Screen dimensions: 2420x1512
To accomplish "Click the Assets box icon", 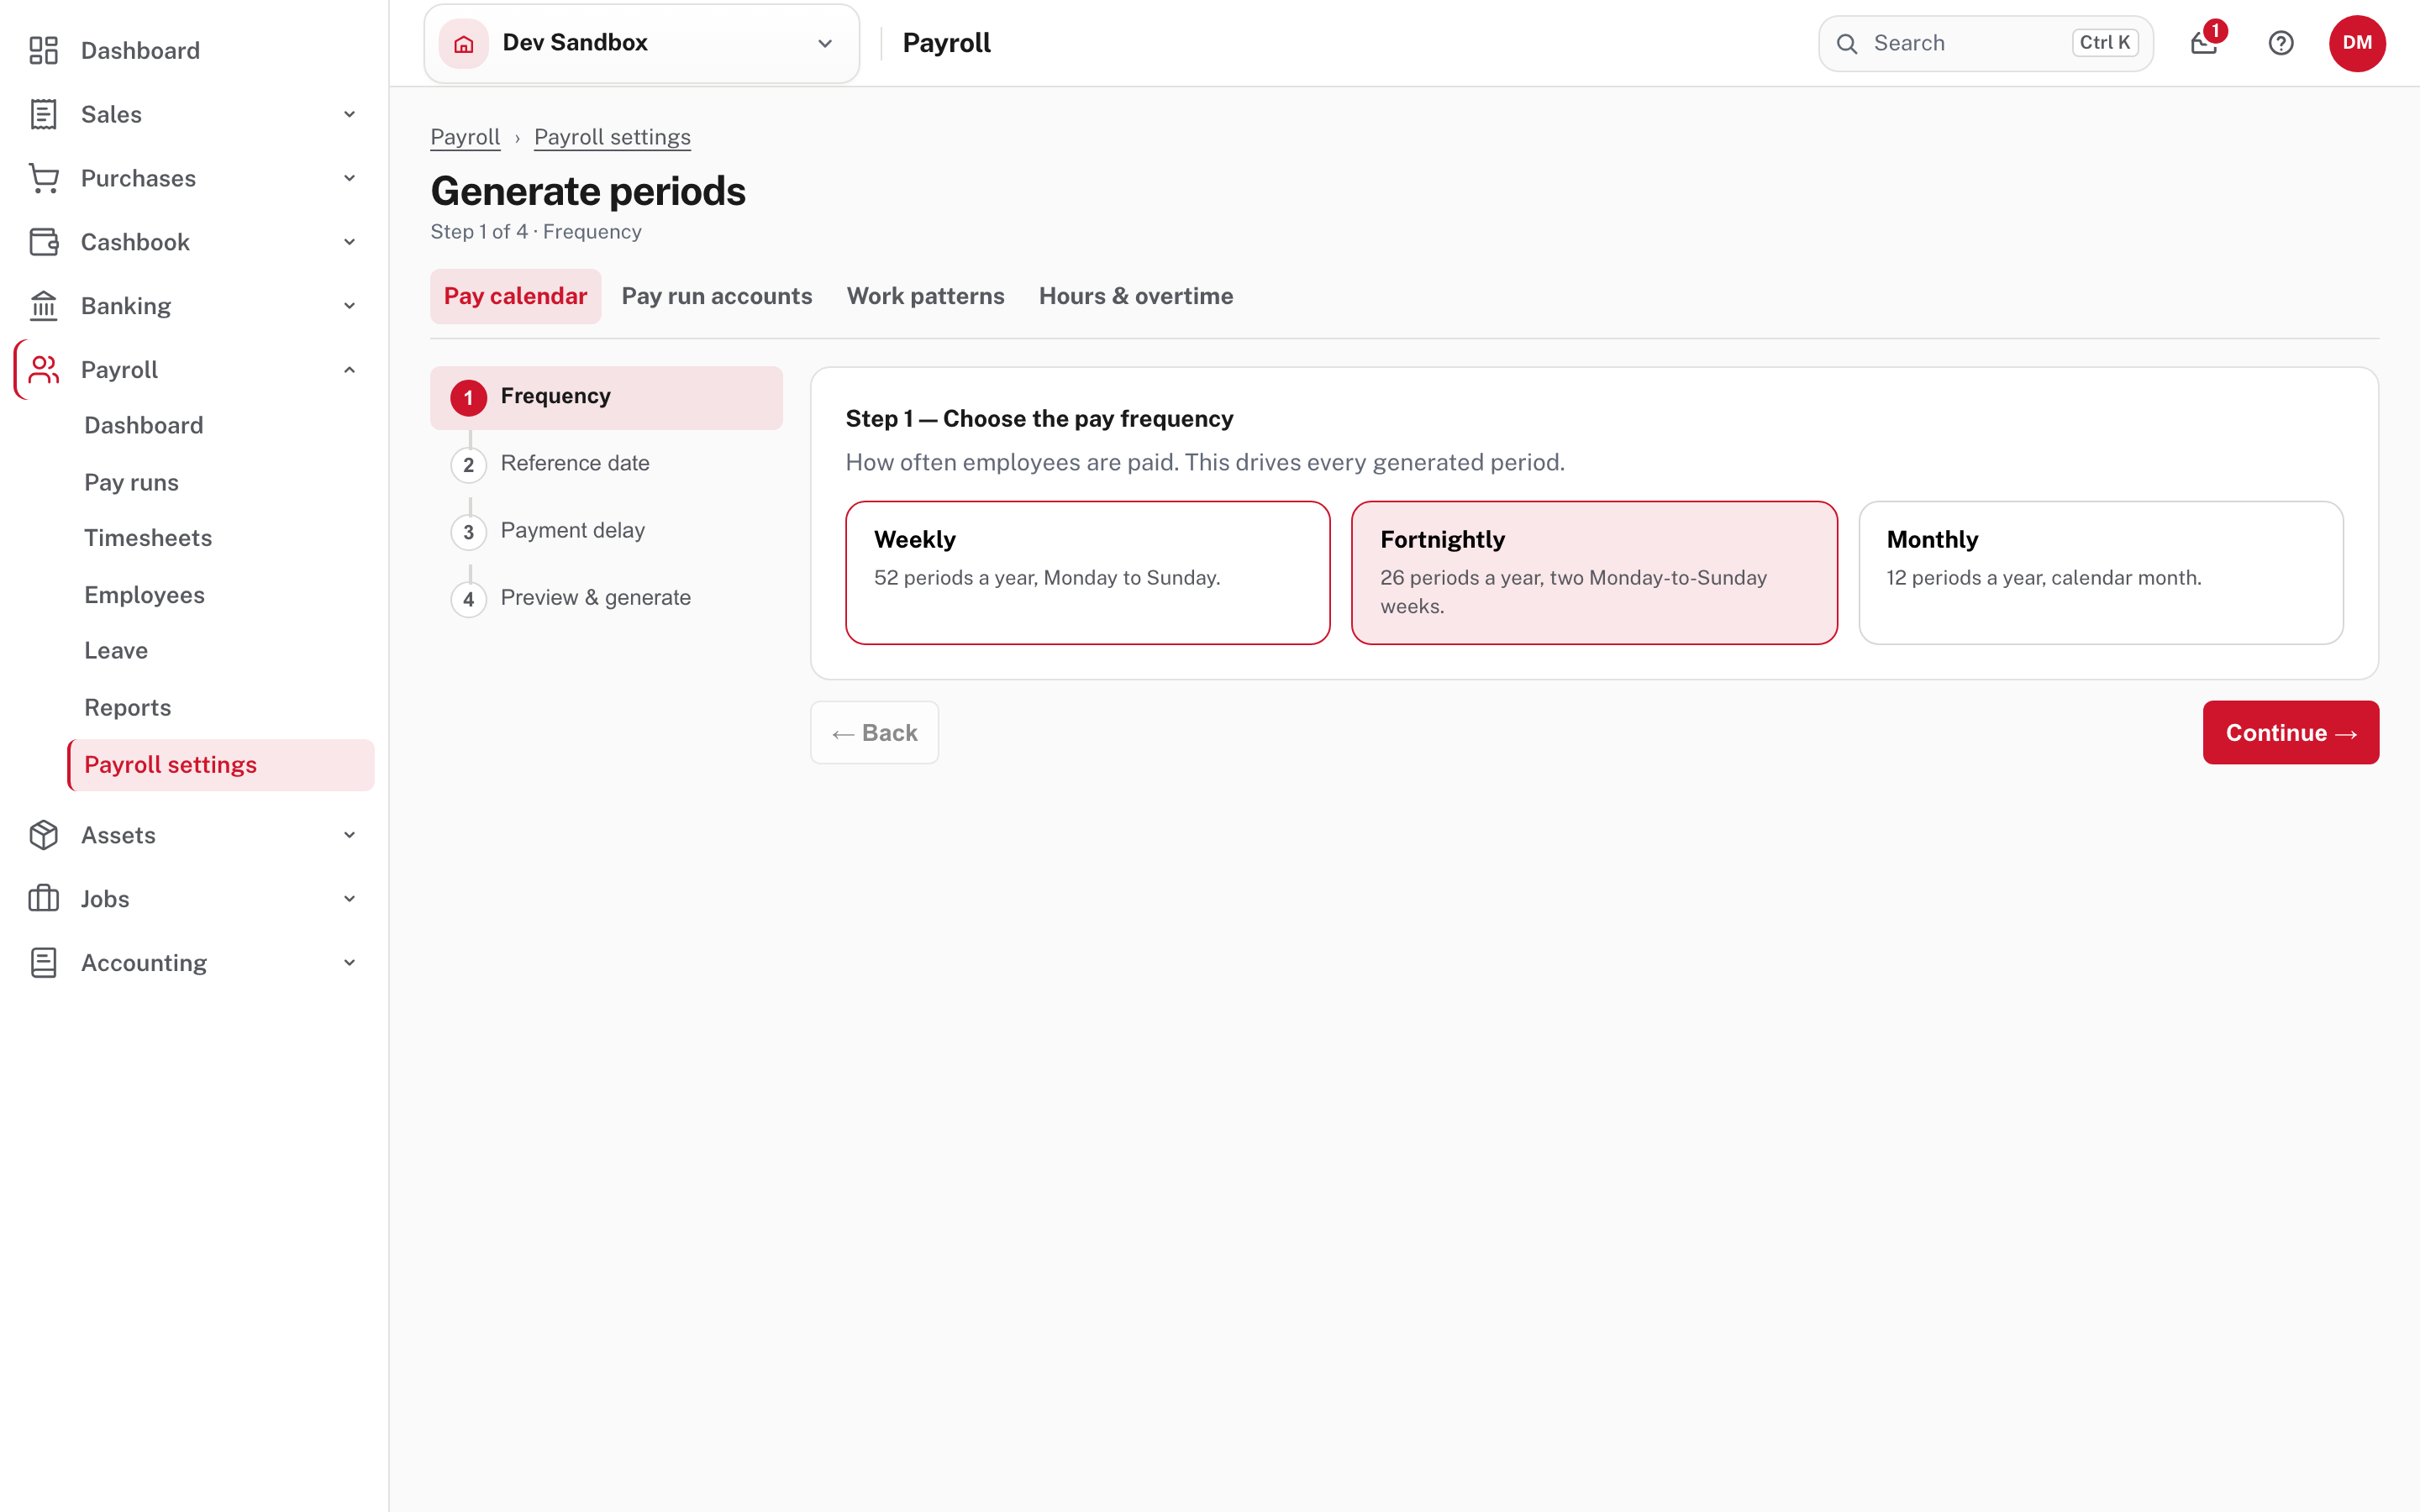I will [43, 835].
